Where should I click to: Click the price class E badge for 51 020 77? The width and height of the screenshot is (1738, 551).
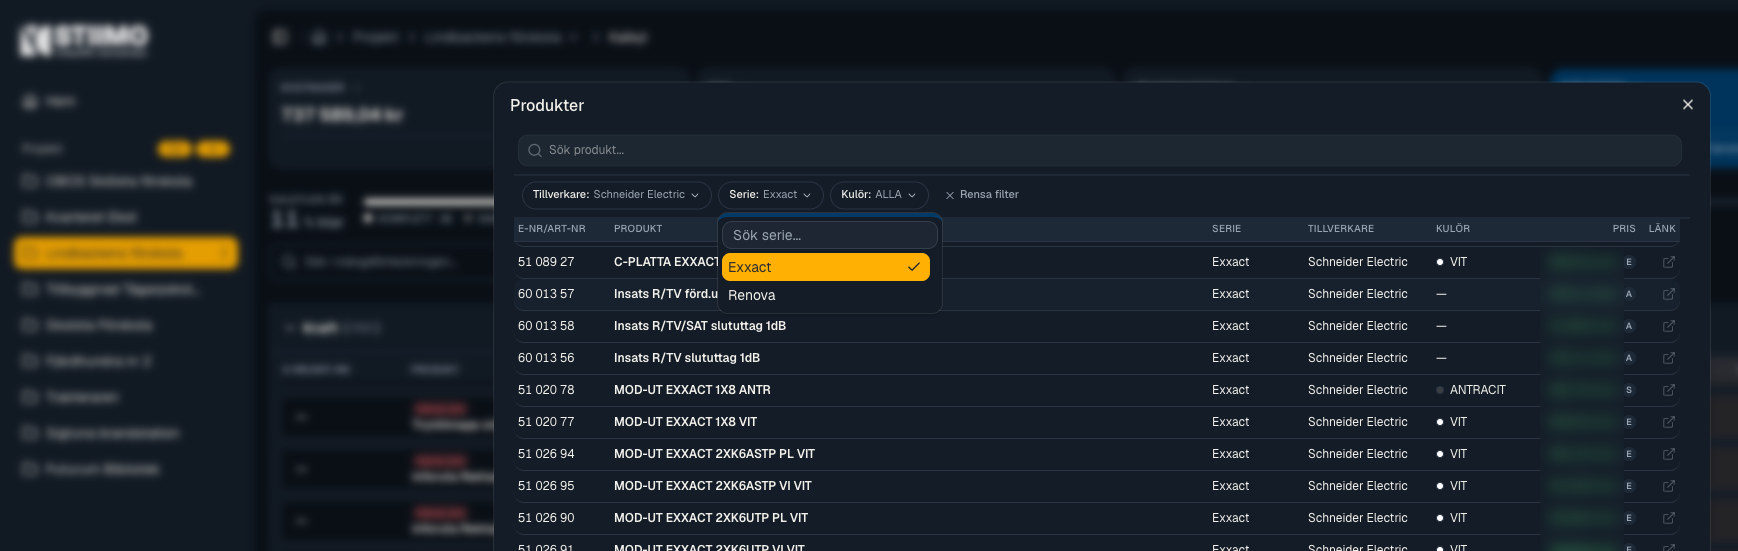tap(1629, 422)
